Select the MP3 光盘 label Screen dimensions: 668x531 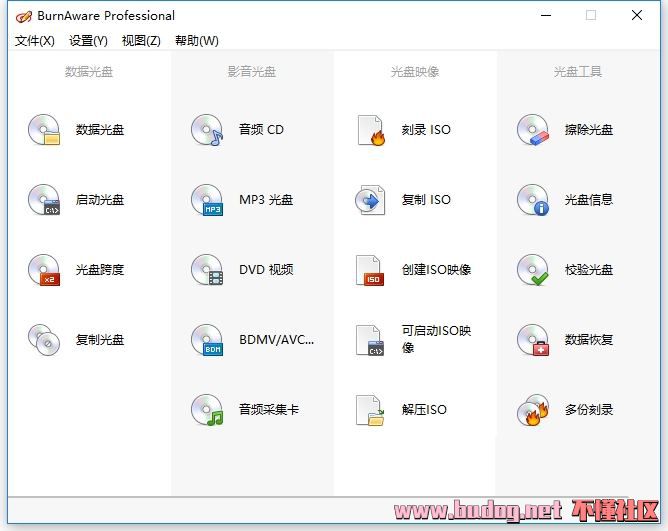pyautogui.click(x=266, y=199)
